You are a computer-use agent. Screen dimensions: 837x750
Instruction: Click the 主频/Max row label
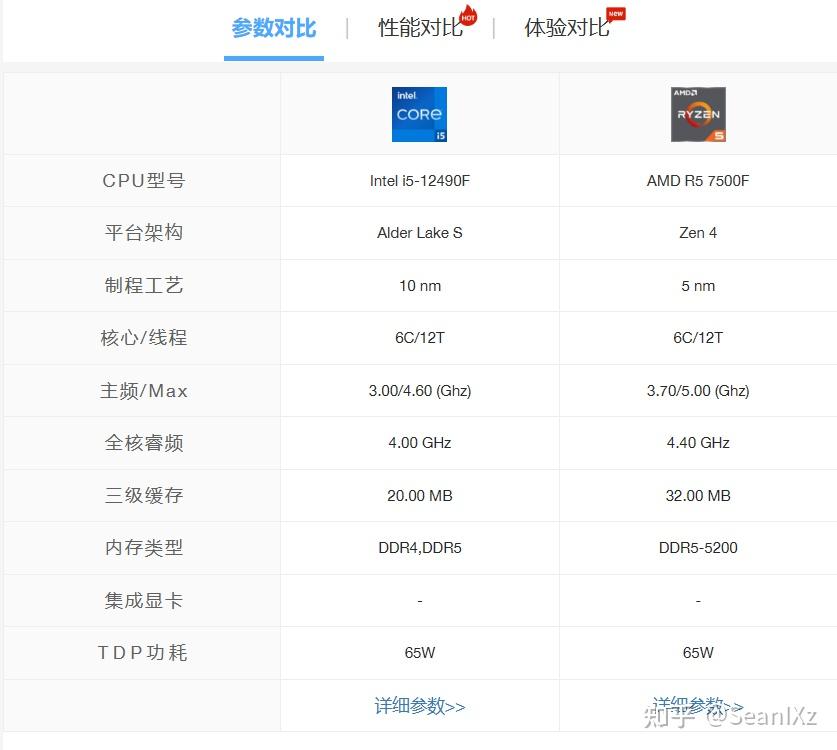tap(144, 391)
